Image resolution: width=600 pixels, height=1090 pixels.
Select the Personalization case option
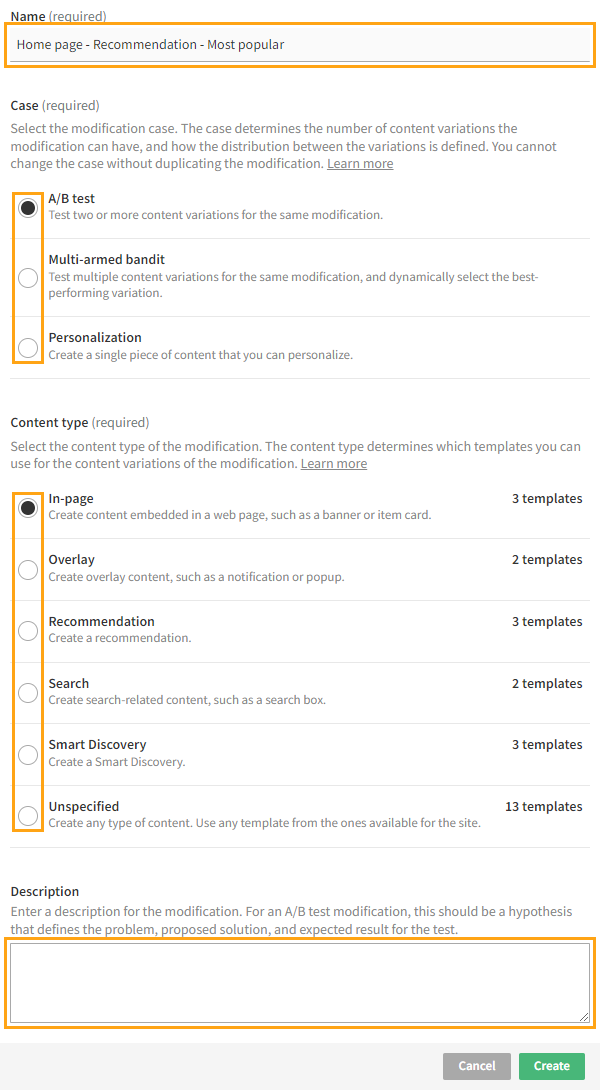(28, 347)
